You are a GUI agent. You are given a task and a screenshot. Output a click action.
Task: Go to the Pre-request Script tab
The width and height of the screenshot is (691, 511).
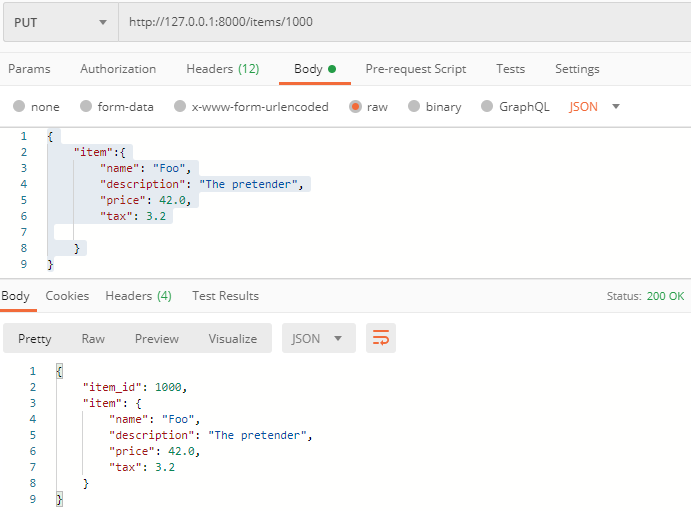tap(415, 69)
